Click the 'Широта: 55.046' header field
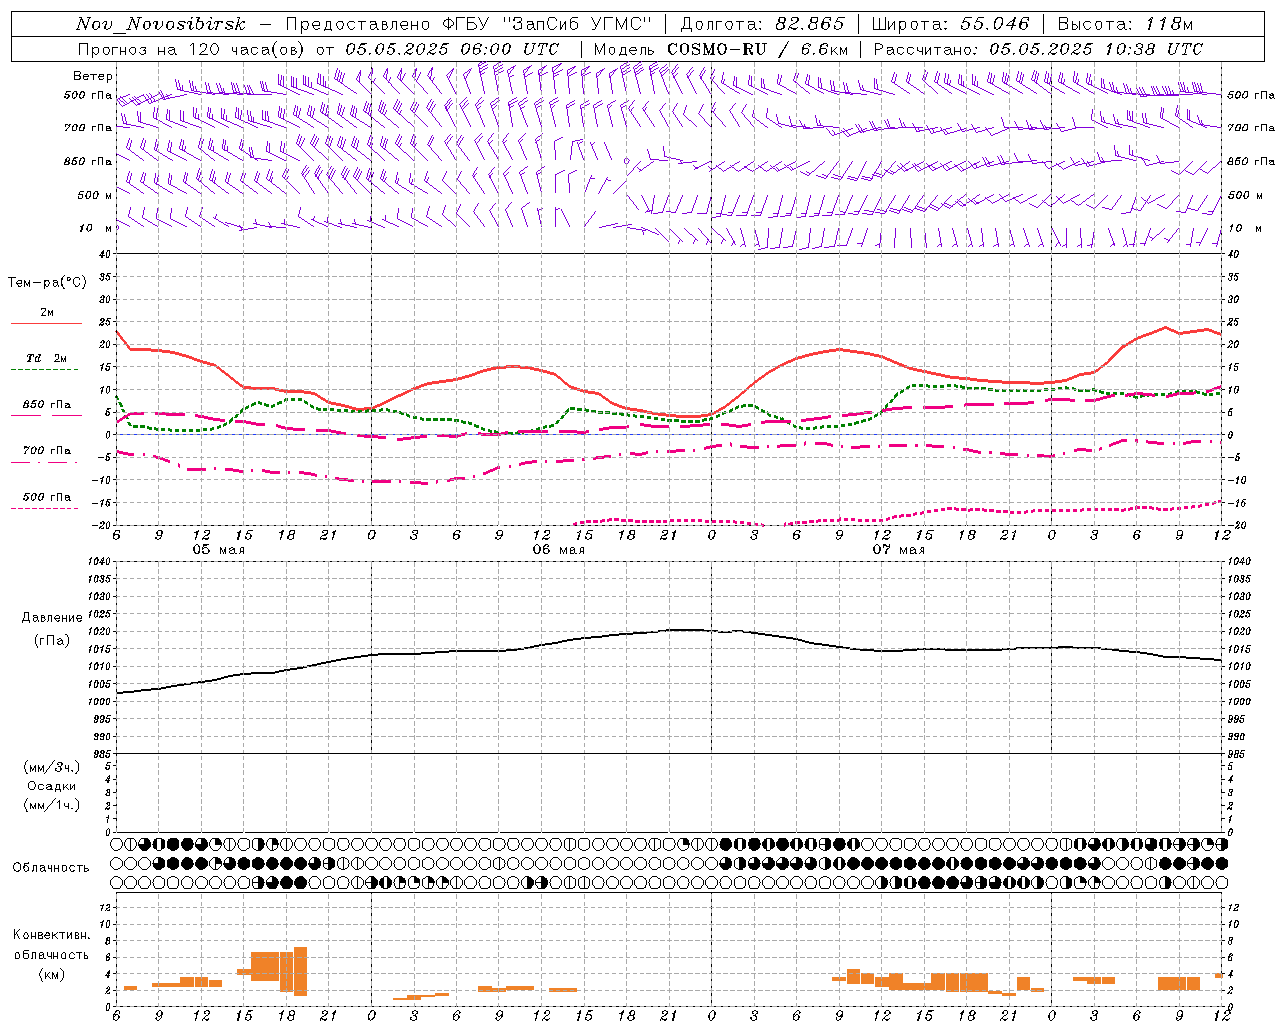Image resolution: width=1280 pixels, height=1024 pixels. (x=951, y=24)
